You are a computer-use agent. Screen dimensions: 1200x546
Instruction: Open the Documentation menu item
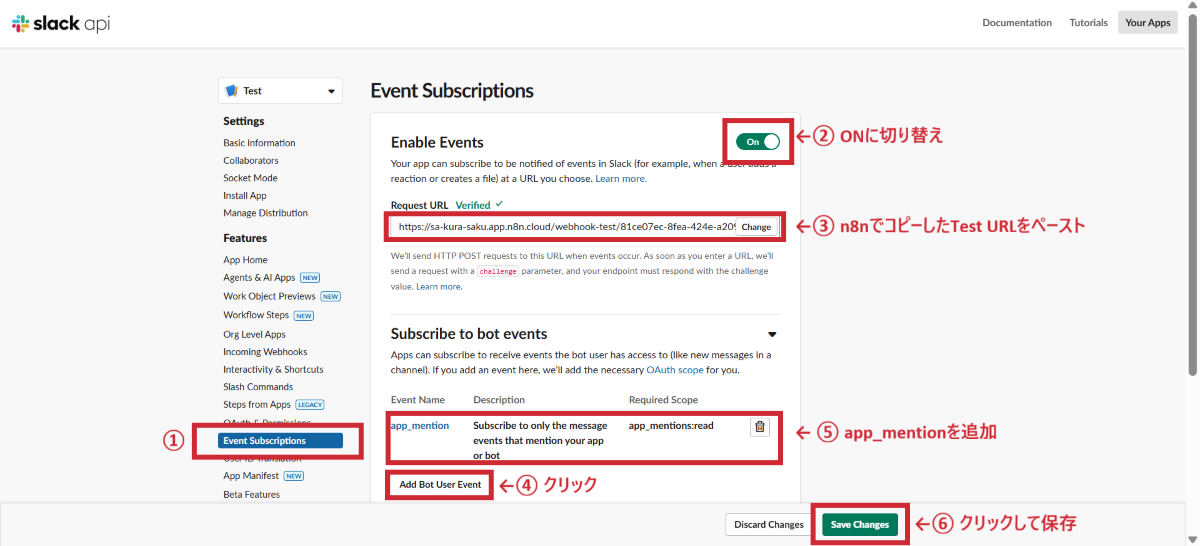coord(1016,23)
